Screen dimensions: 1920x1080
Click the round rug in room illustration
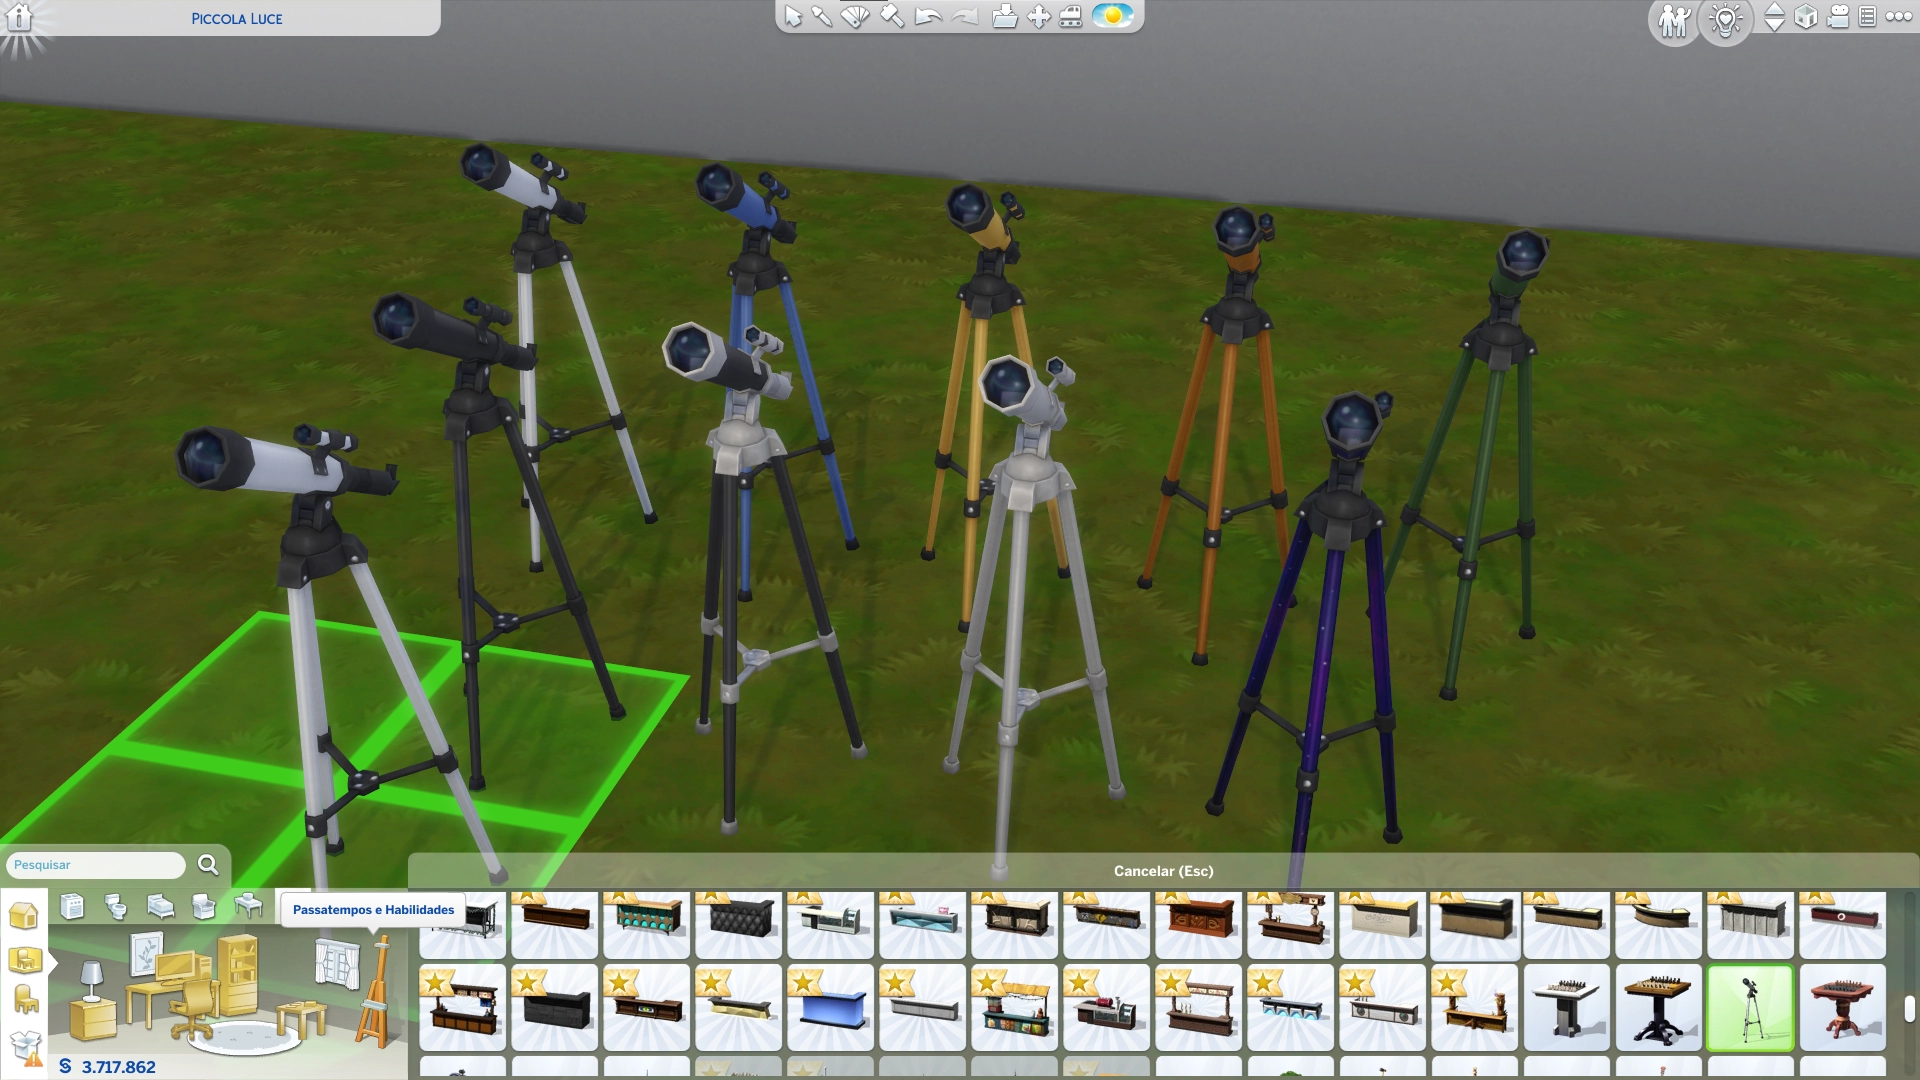pos(243,1038)
